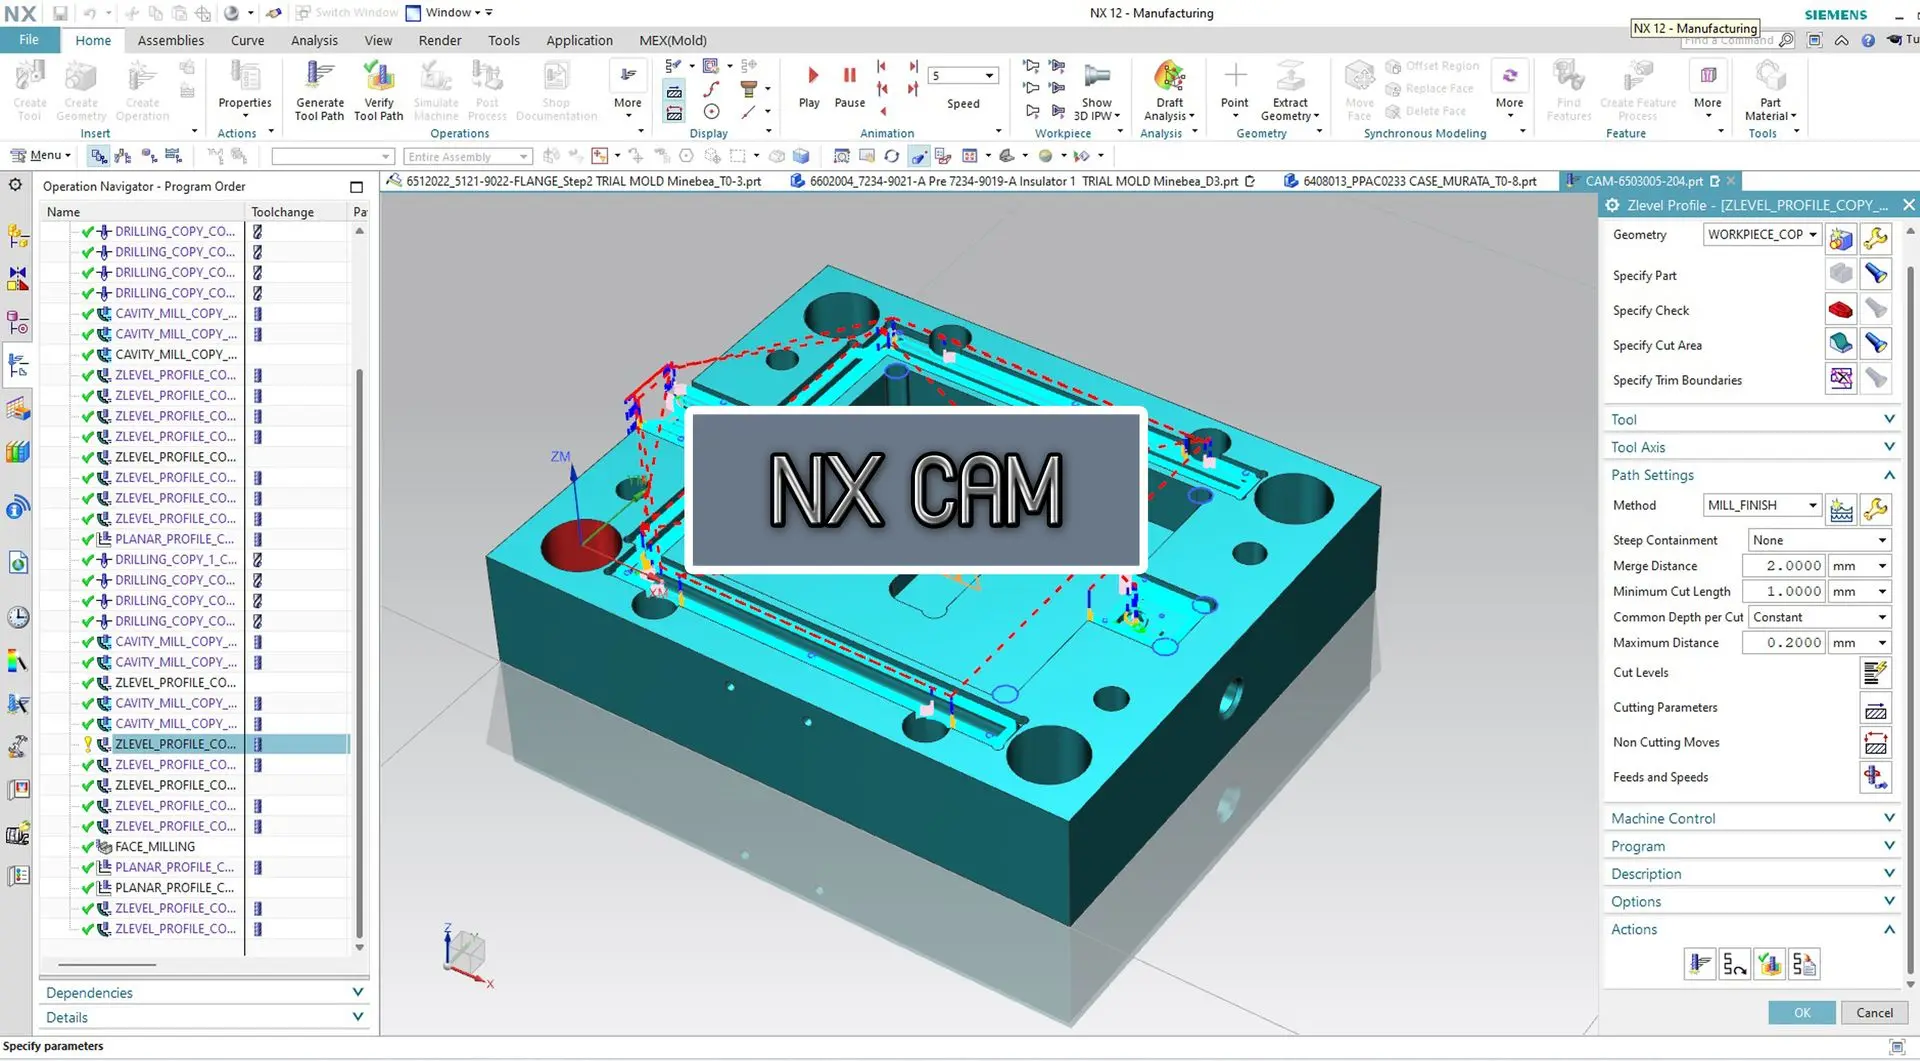Click the Generate action icon in dialog

click(x=1700, y=964)
